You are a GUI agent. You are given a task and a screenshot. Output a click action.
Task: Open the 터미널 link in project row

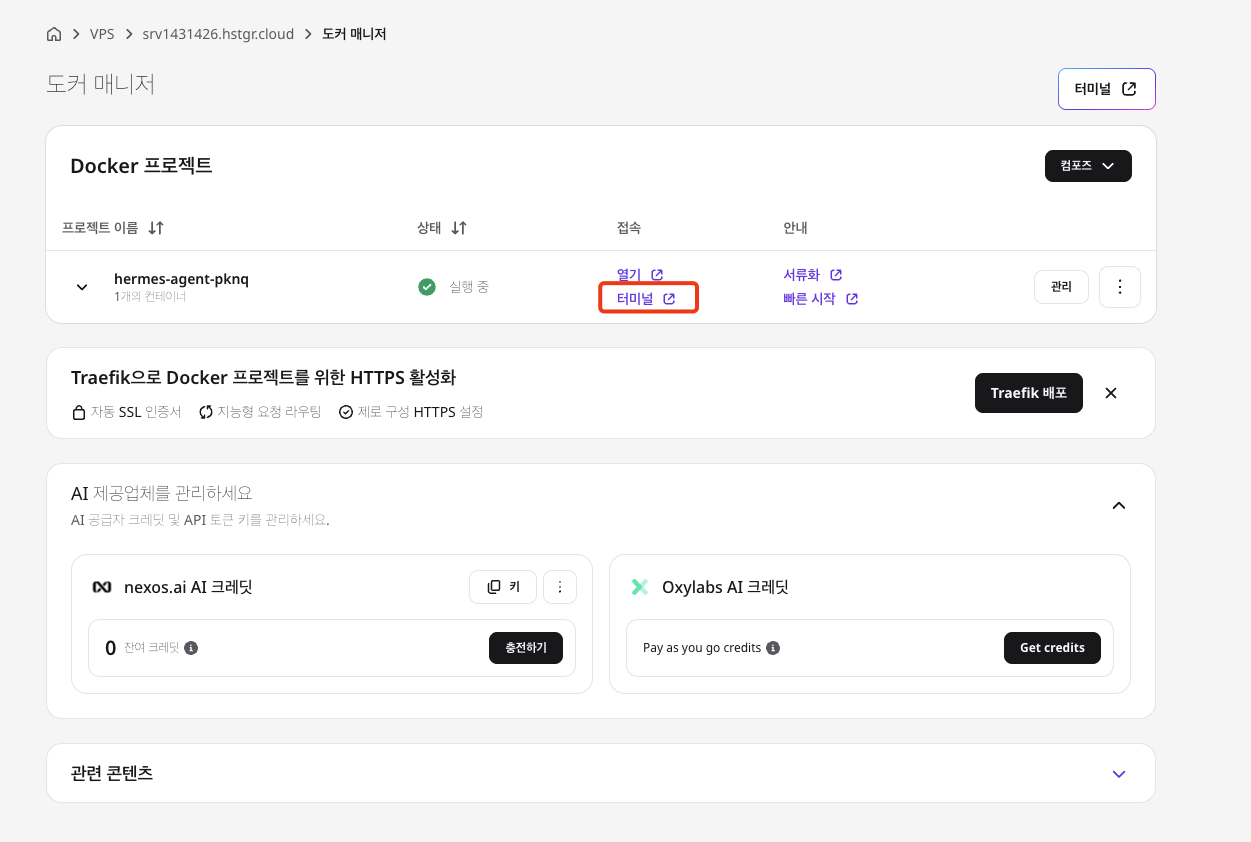646,298
